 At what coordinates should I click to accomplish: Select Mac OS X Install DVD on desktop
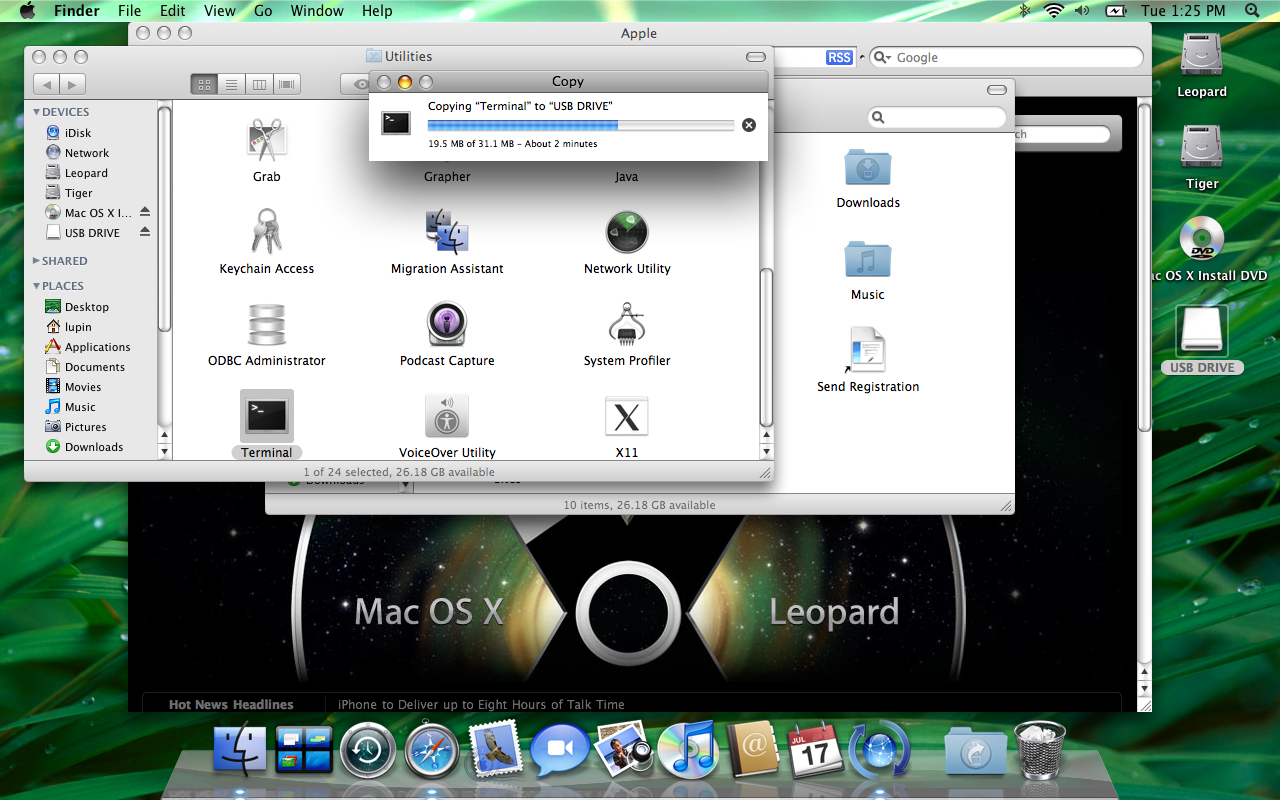(1202, 239)
